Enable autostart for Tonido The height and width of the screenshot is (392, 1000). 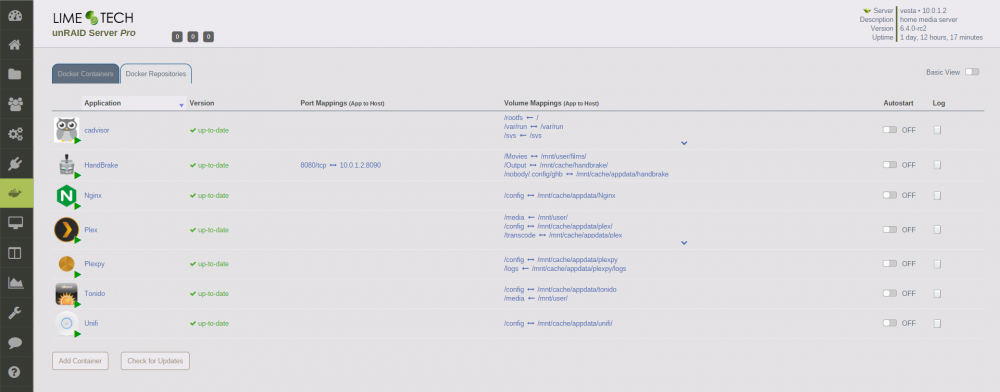click(x=890, y=293)
